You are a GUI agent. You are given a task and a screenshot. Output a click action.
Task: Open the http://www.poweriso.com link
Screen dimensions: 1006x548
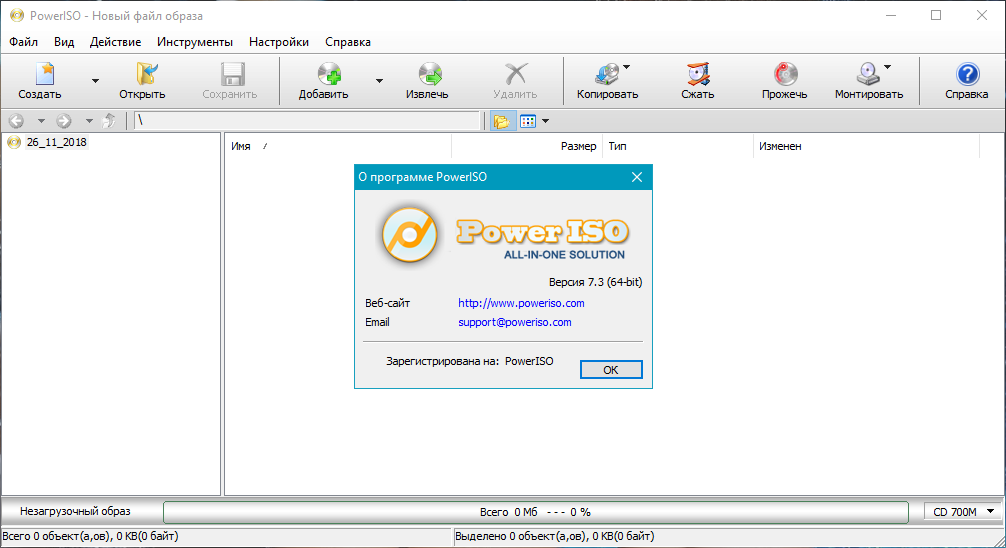click(521, 303)
